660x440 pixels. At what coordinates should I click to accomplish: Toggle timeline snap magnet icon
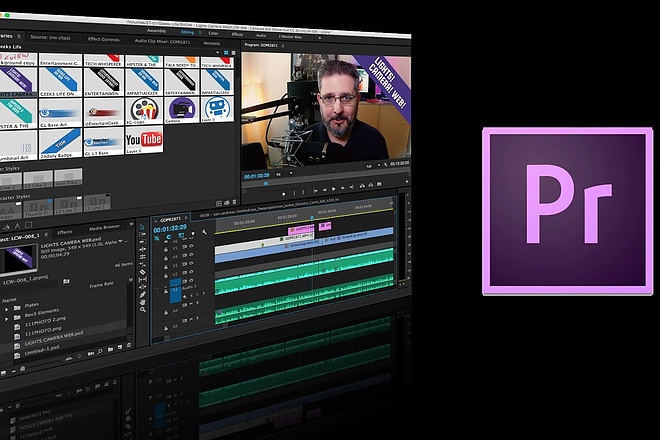pyautogui.click(x=168, y=237)
